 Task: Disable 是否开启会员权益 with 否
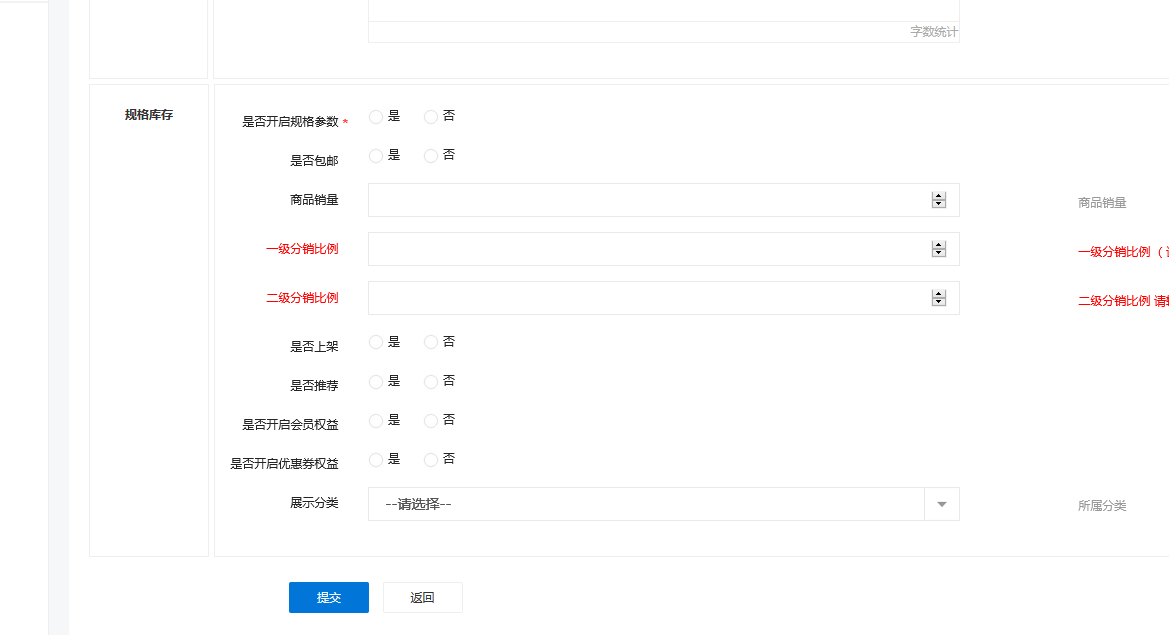pos(431,421)
